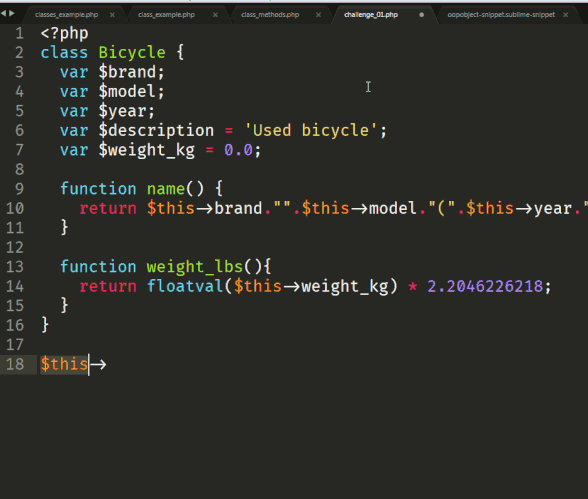
Task: Click '$this' on line 18
Action: point(64,364)
